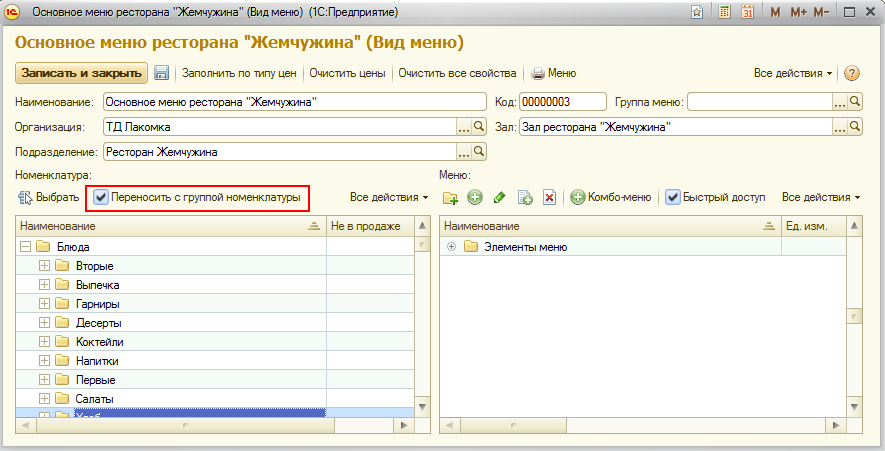The height and width of the screenshot is (451, 885).
Task: Click into the Код input field
Action: coord(562,101)
